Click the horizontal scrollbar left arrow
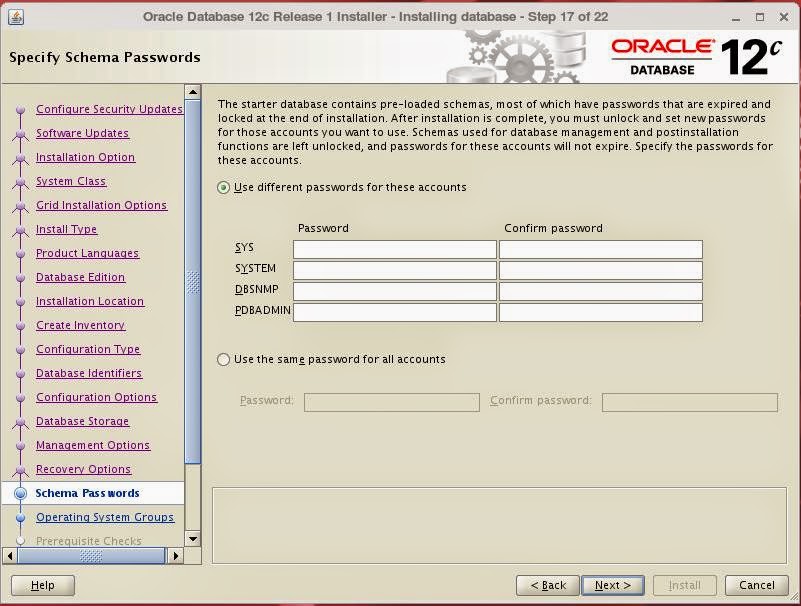 pos(10,555)
